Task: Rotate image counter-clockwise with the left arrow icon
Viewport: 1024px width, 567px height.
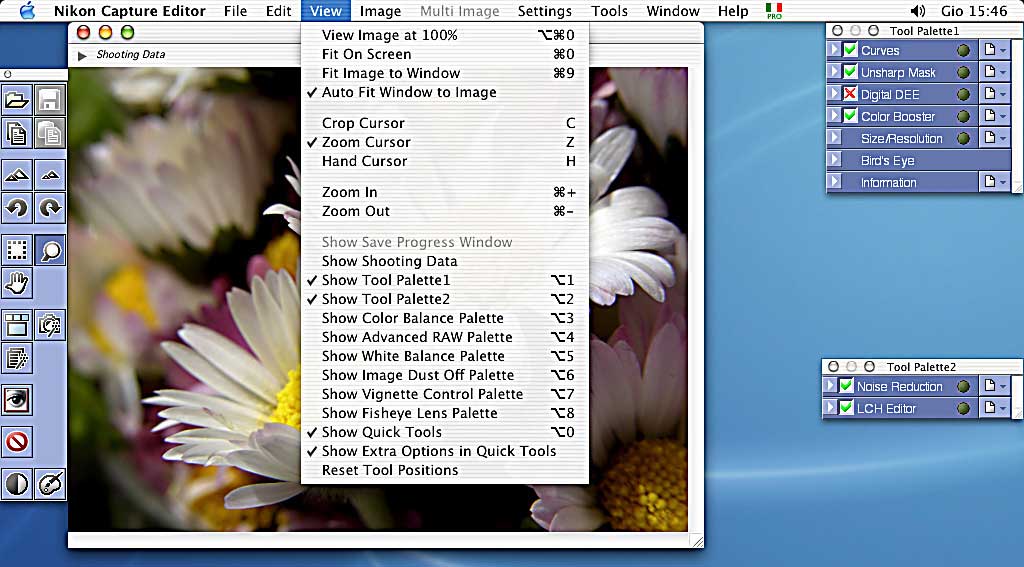Action: pos(16,208)
